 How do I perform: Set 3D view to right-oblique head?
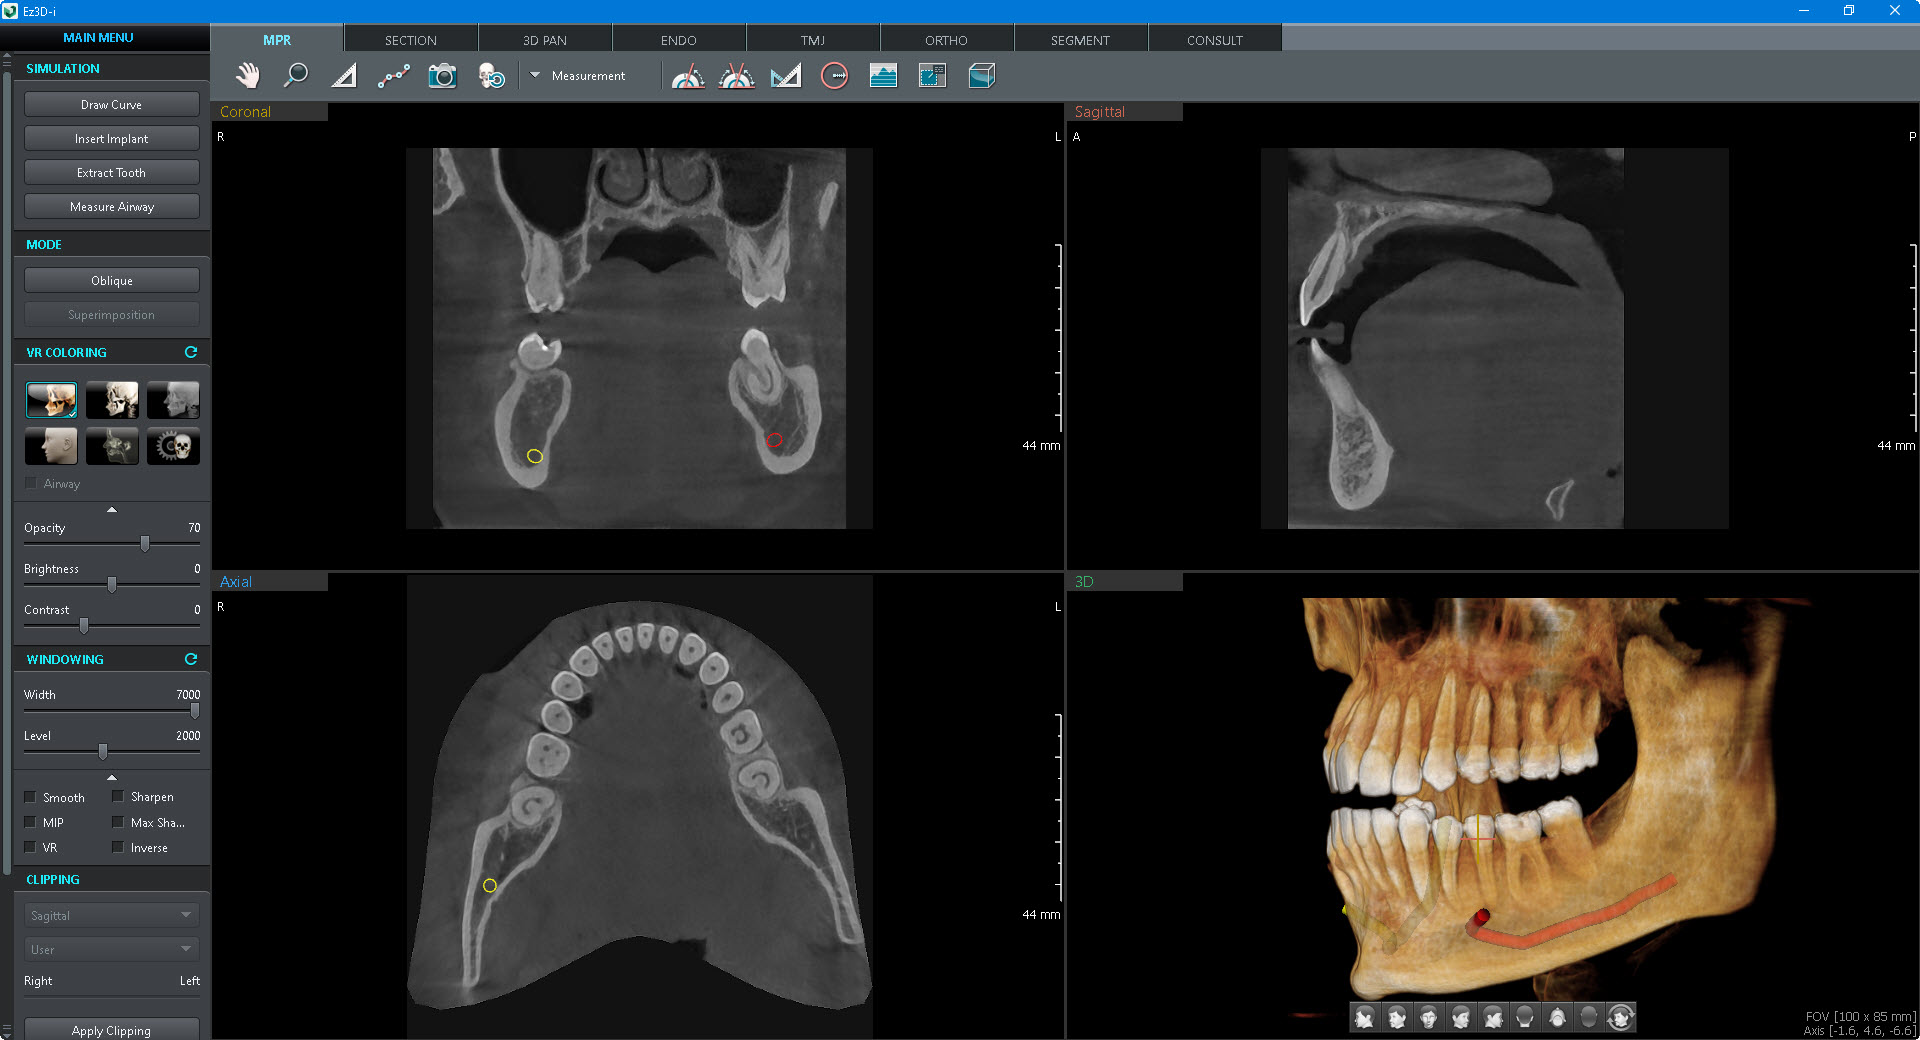pyautogui.click(x=1461, y=1018)
